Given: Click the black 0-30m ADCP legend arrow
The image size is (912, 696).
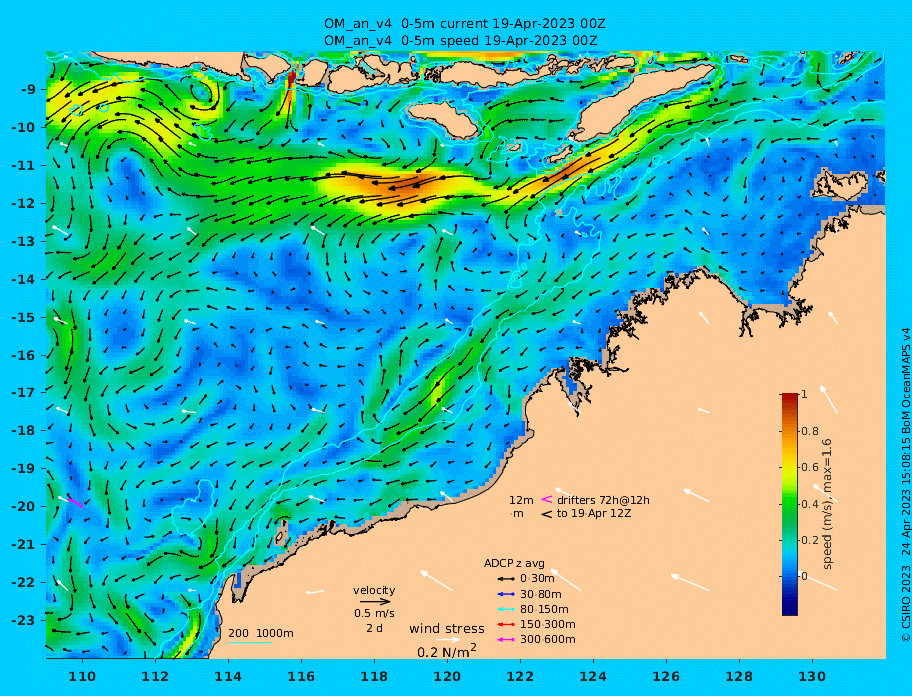Looking at the screenshot, I should click(507, 579).
